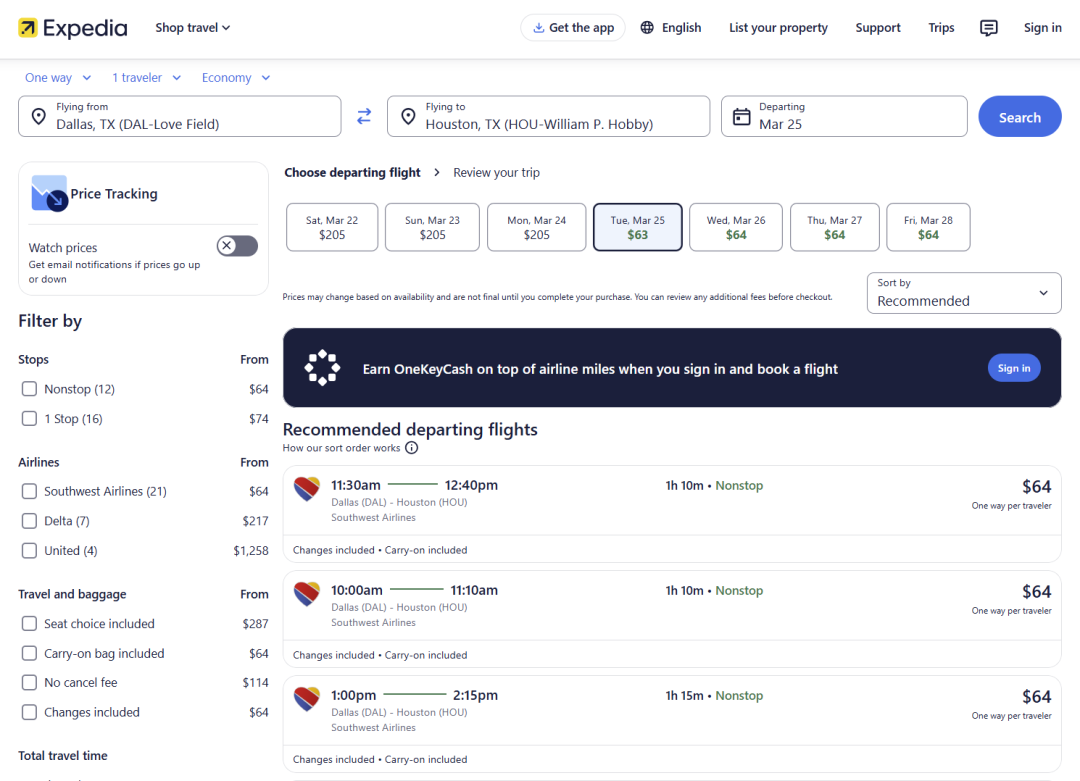Select the Sat, Mar 22 date tab
Image resolution: width=1080 pixels, height=781 pixels.
click(332, 227)
